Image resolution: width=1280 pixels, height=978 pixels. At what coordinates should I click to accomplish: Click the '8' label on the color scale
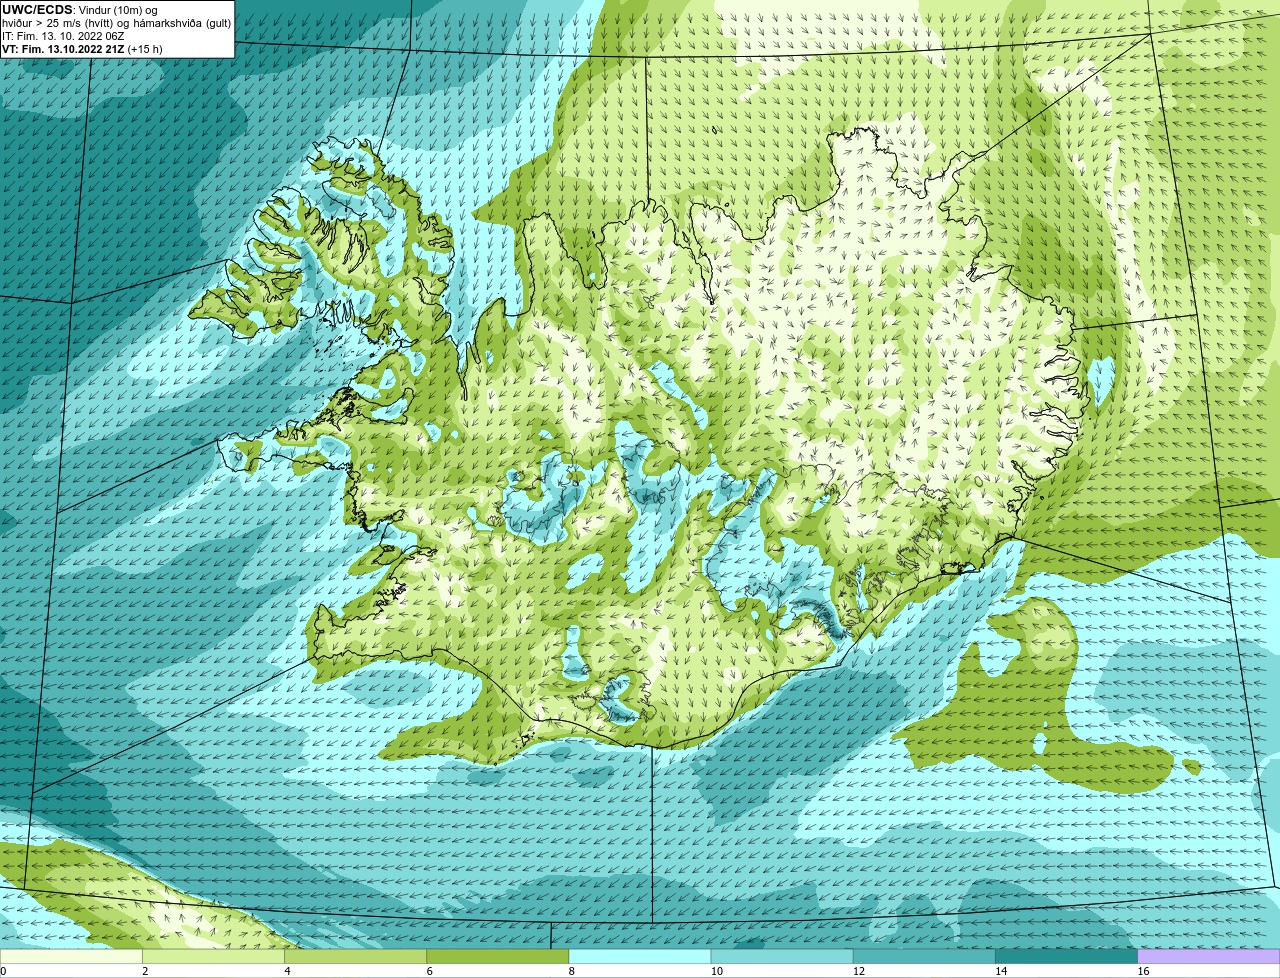[572, 971]
